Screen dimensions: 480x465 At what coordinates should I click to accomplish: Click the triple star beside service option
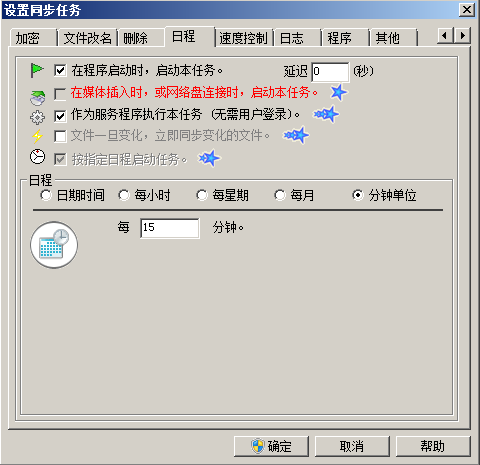click(326, 114)
